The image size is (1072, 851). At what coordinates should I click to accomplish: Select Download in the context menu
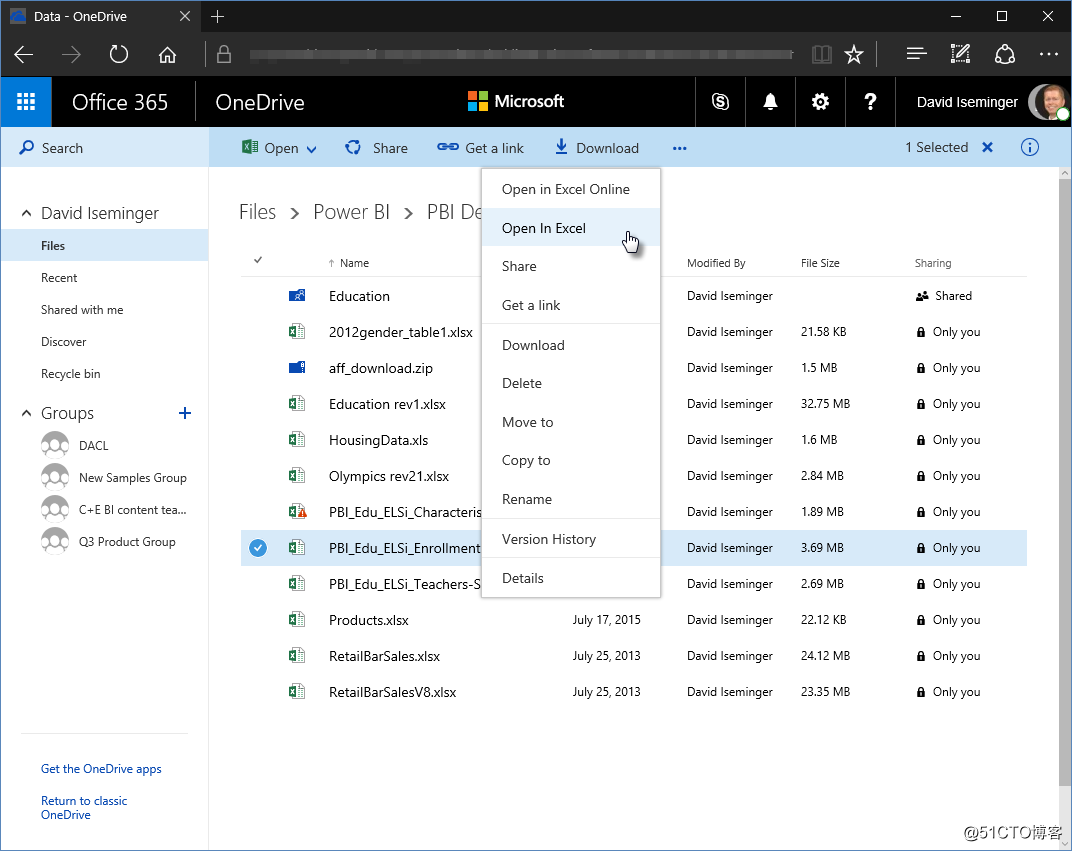571,345
